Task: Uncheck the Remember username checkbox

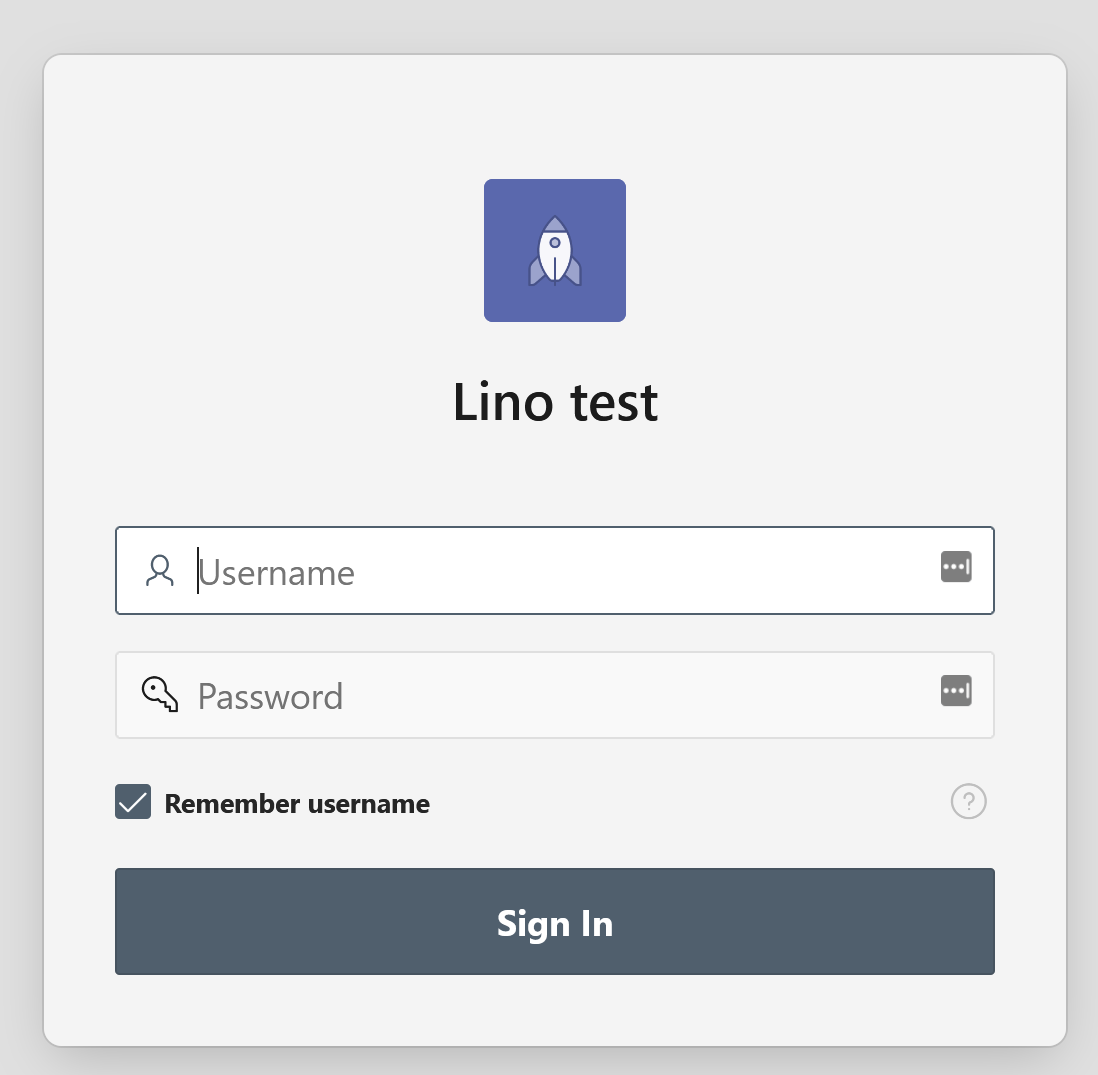Action: [x=133, y=802]
